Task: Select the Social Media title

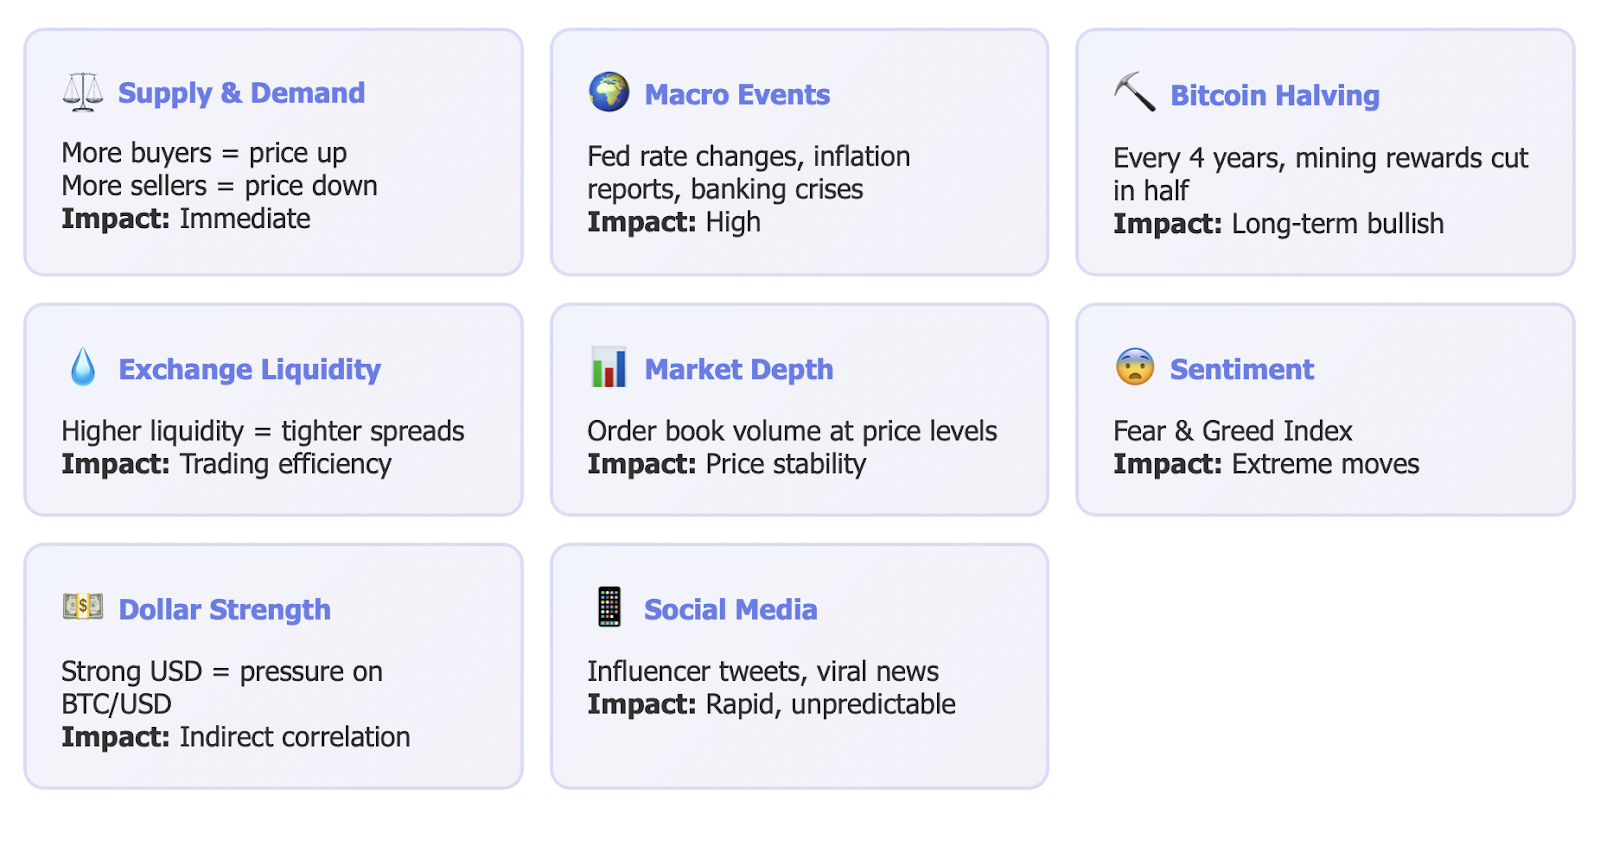Action: (730, 610)
